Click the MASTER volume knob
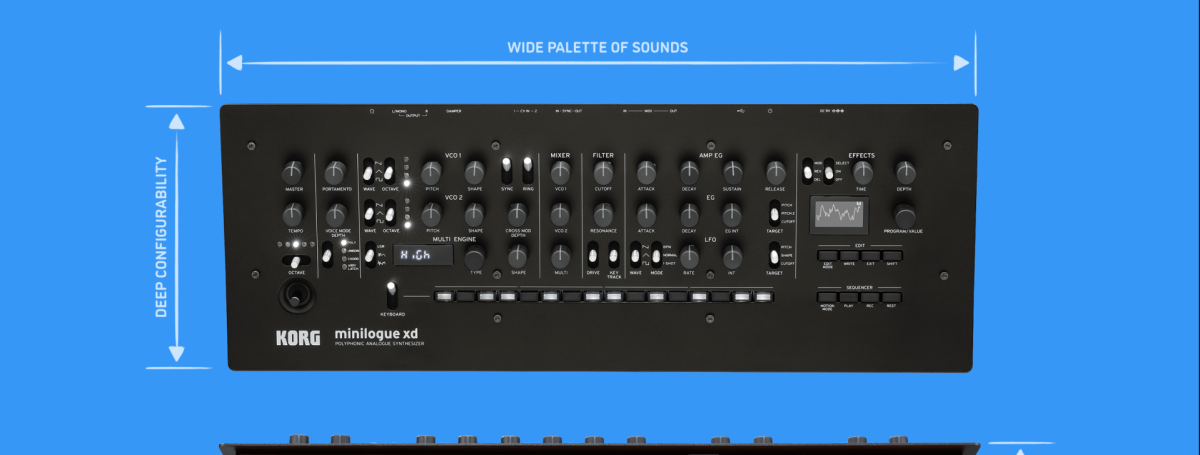This screenshot has width=1200, height=455. tap(293, 171)
